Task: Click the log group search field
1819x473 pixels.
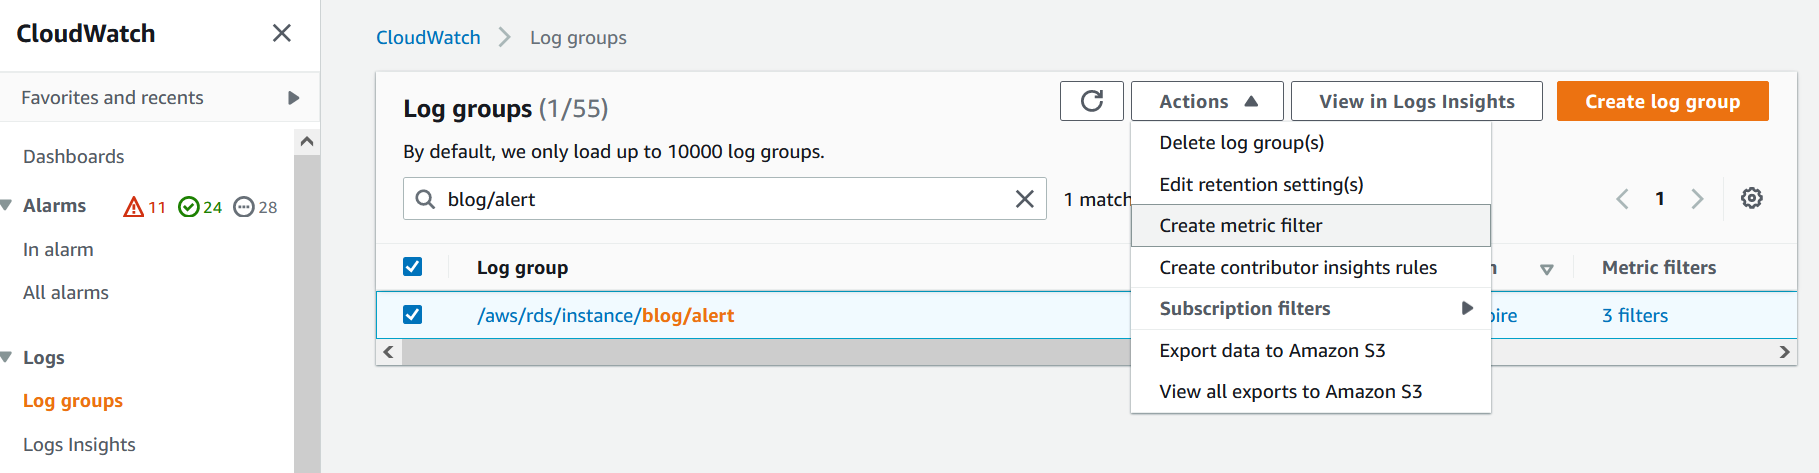Action: point(724,199)
